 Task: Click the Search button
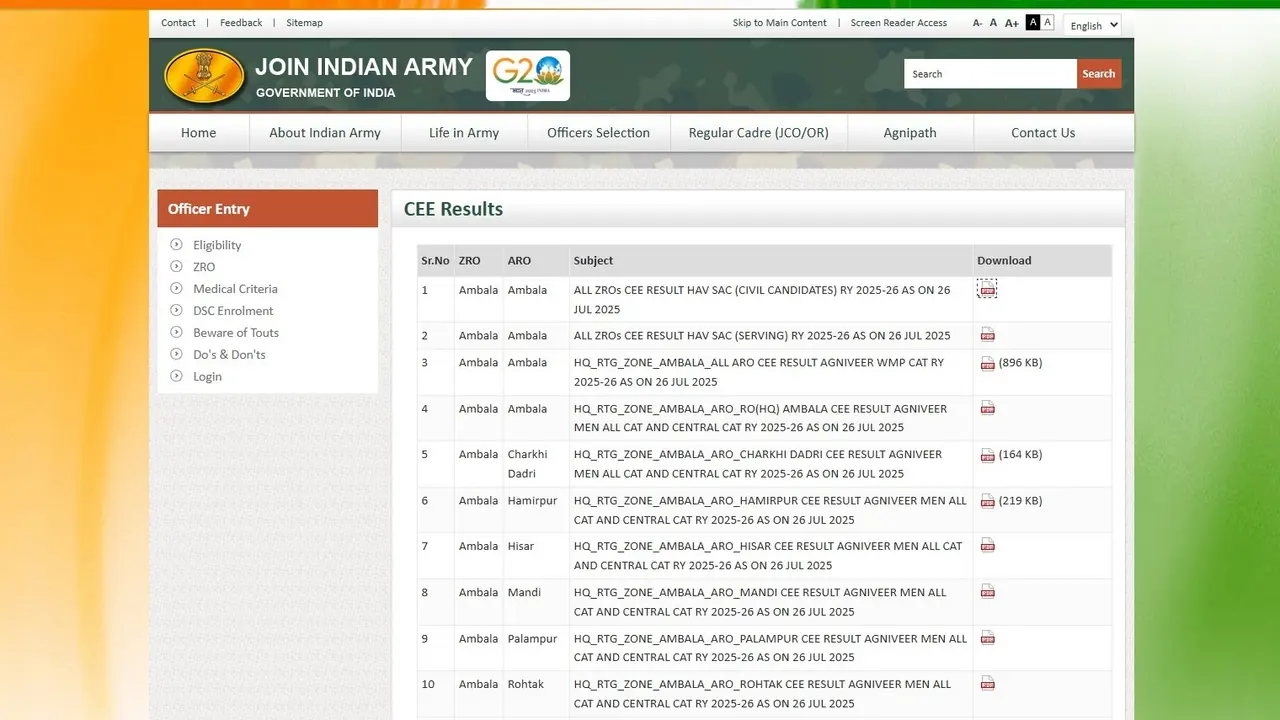1098,73
